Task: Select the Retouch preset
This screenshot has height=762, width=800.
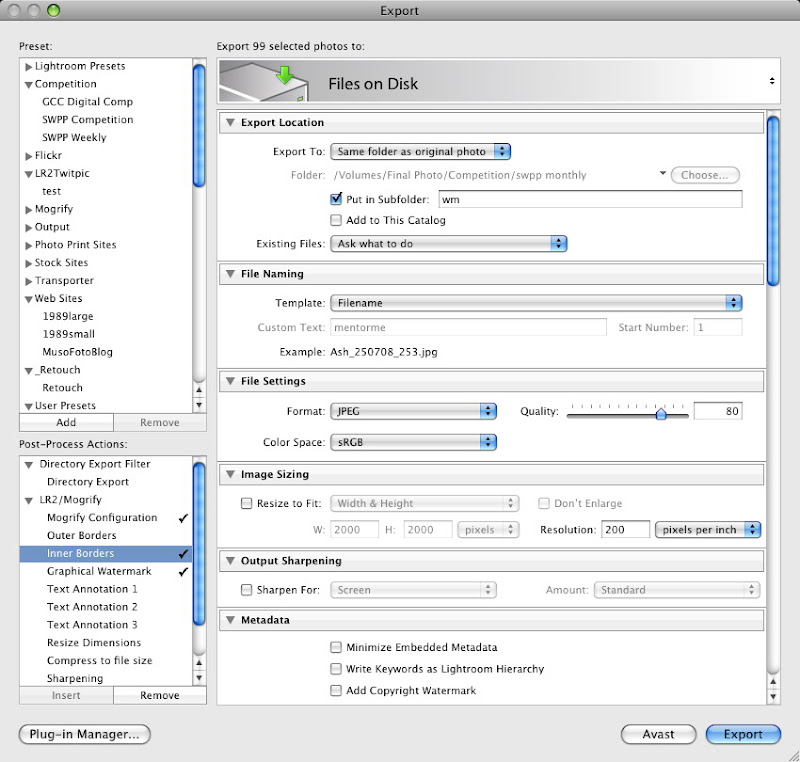Action: (62, 388)
